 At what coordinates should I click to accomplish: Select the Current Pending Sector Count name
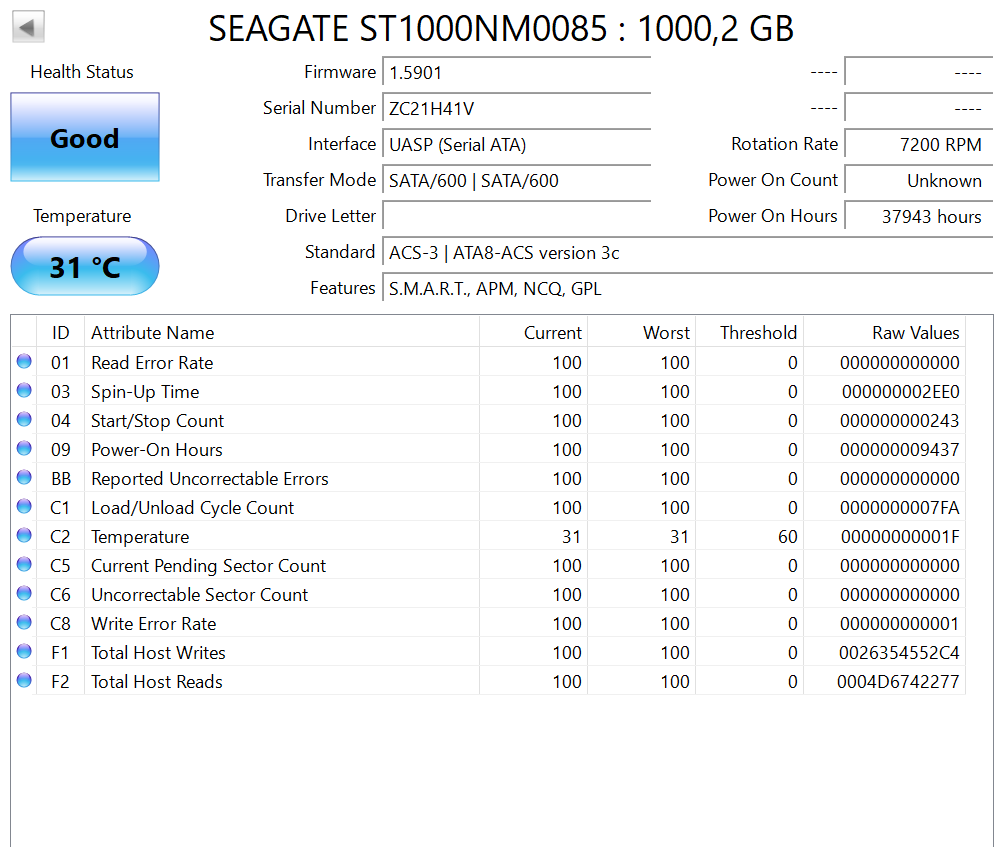[x=209, y=566]
